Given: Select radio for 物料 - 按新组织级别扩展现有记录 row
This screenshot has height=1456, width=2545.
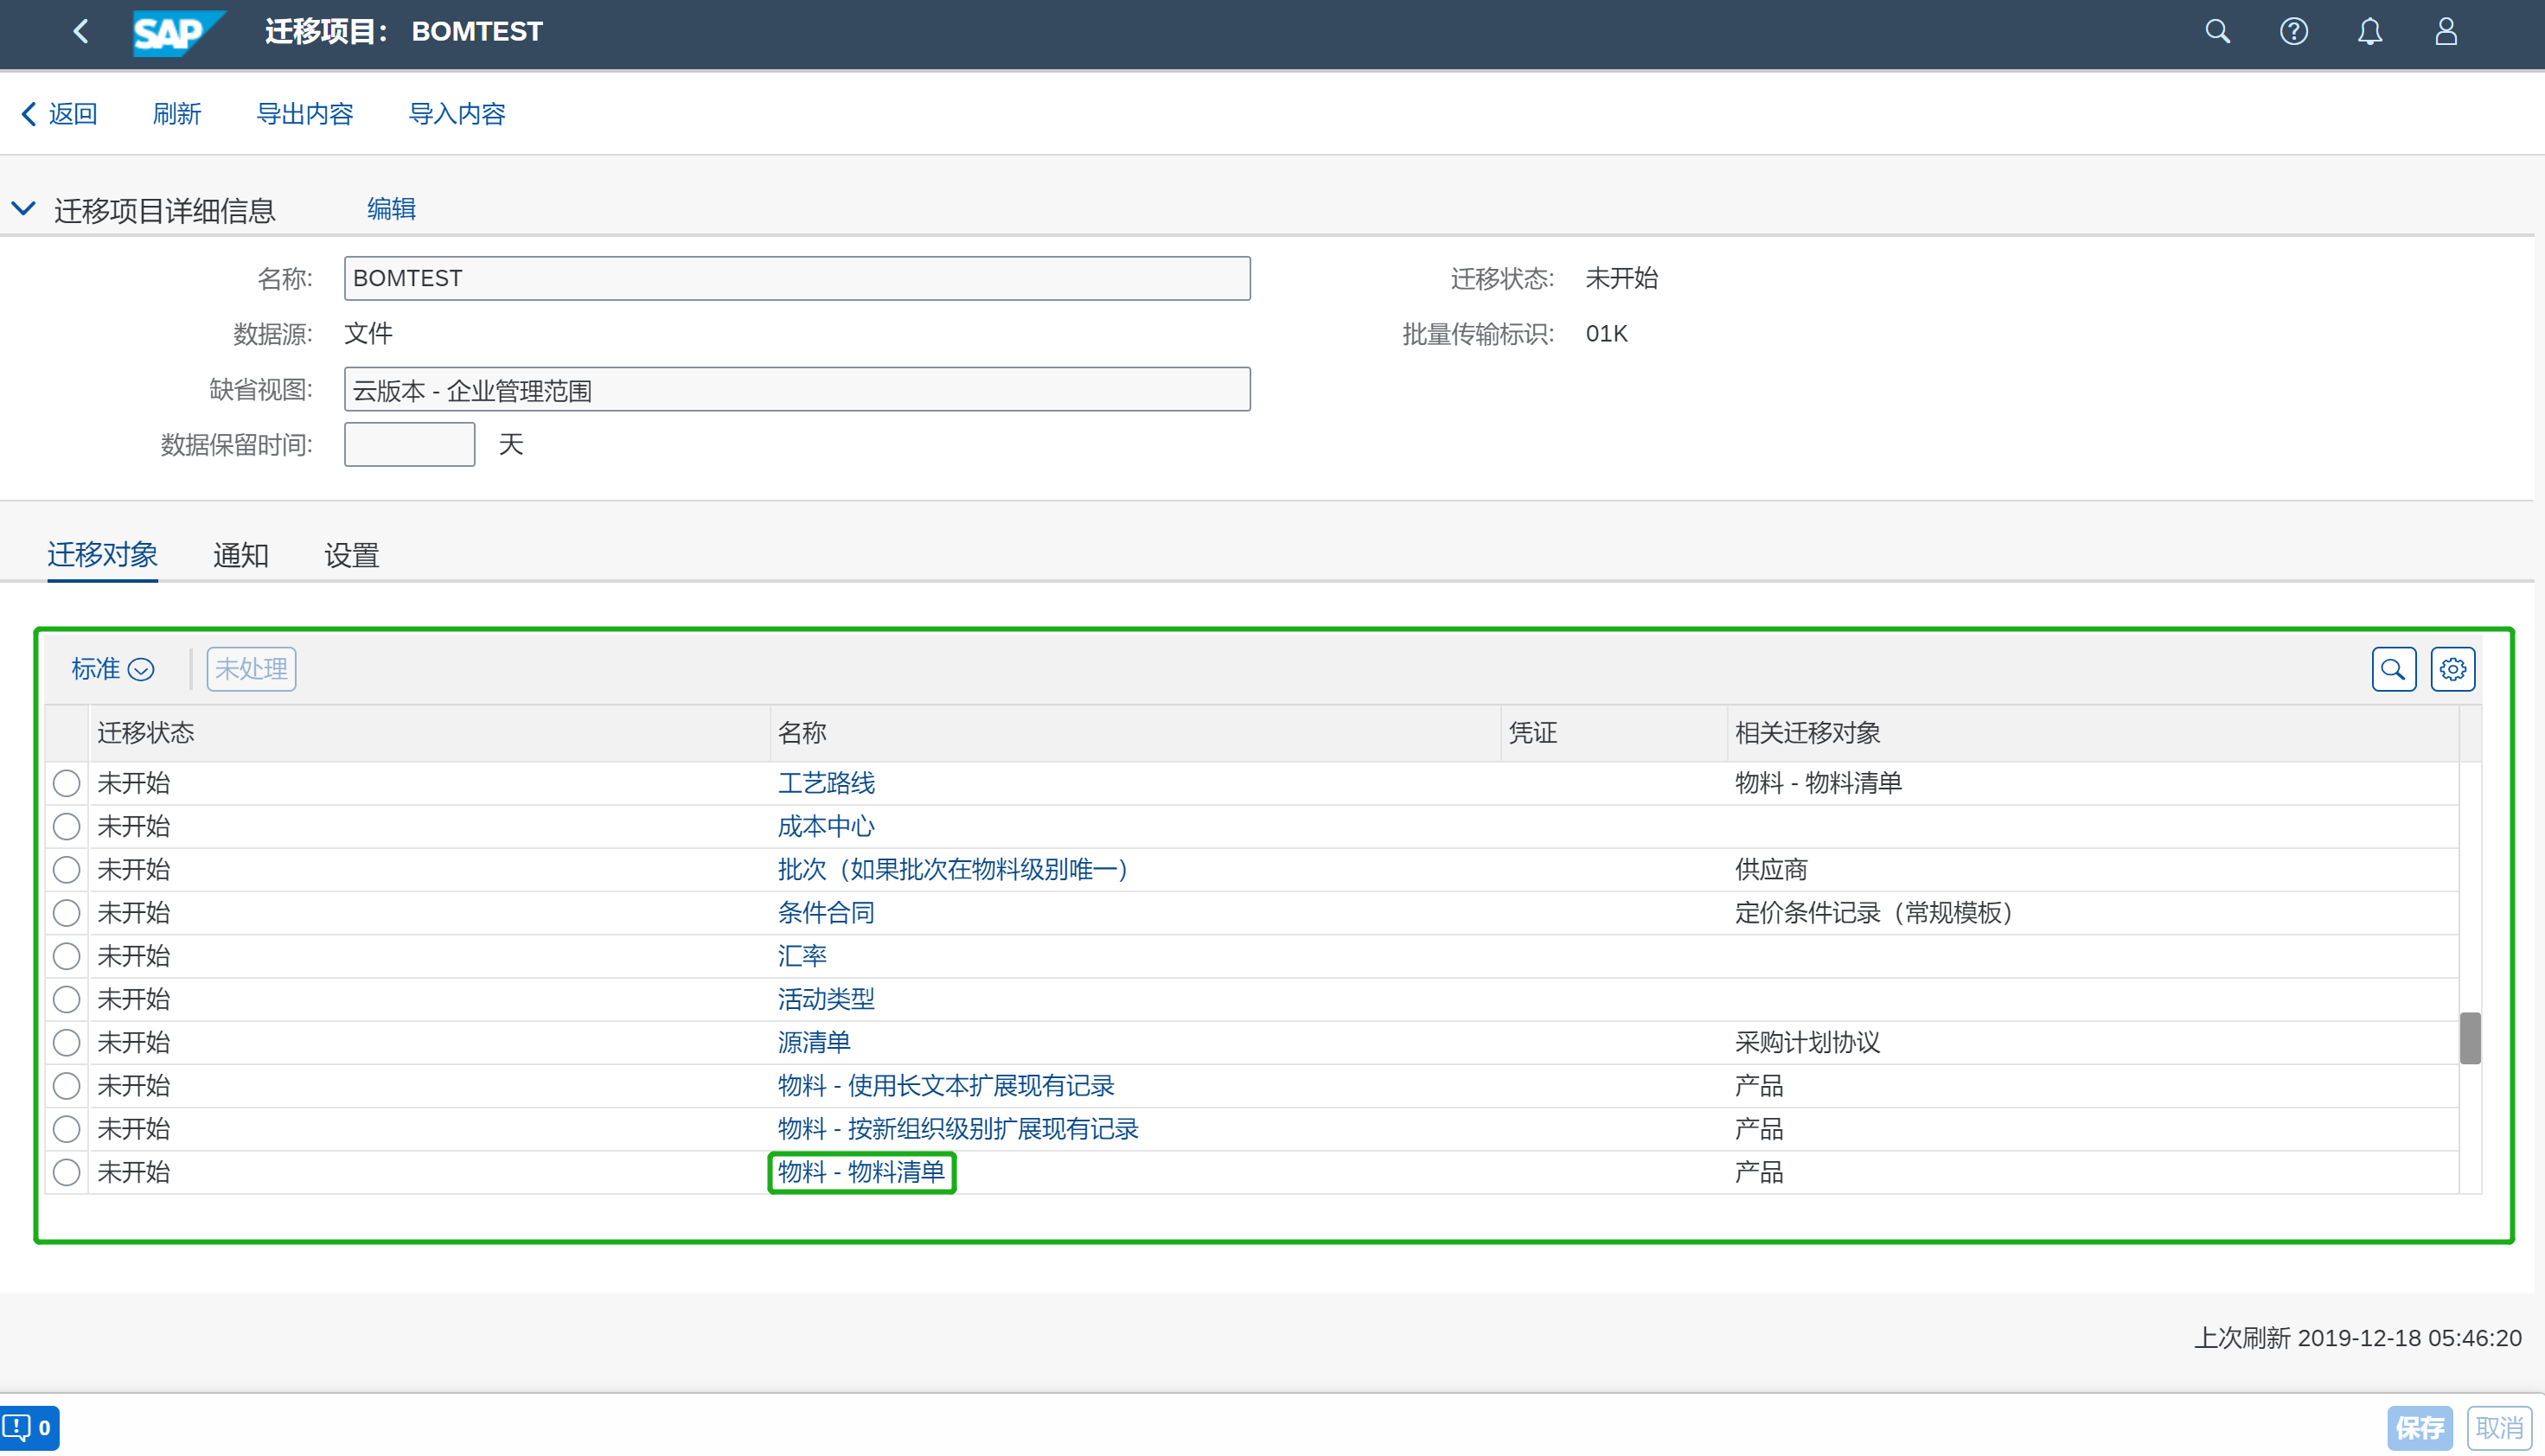Looking at the screenshot, I should pos(66,1129).
